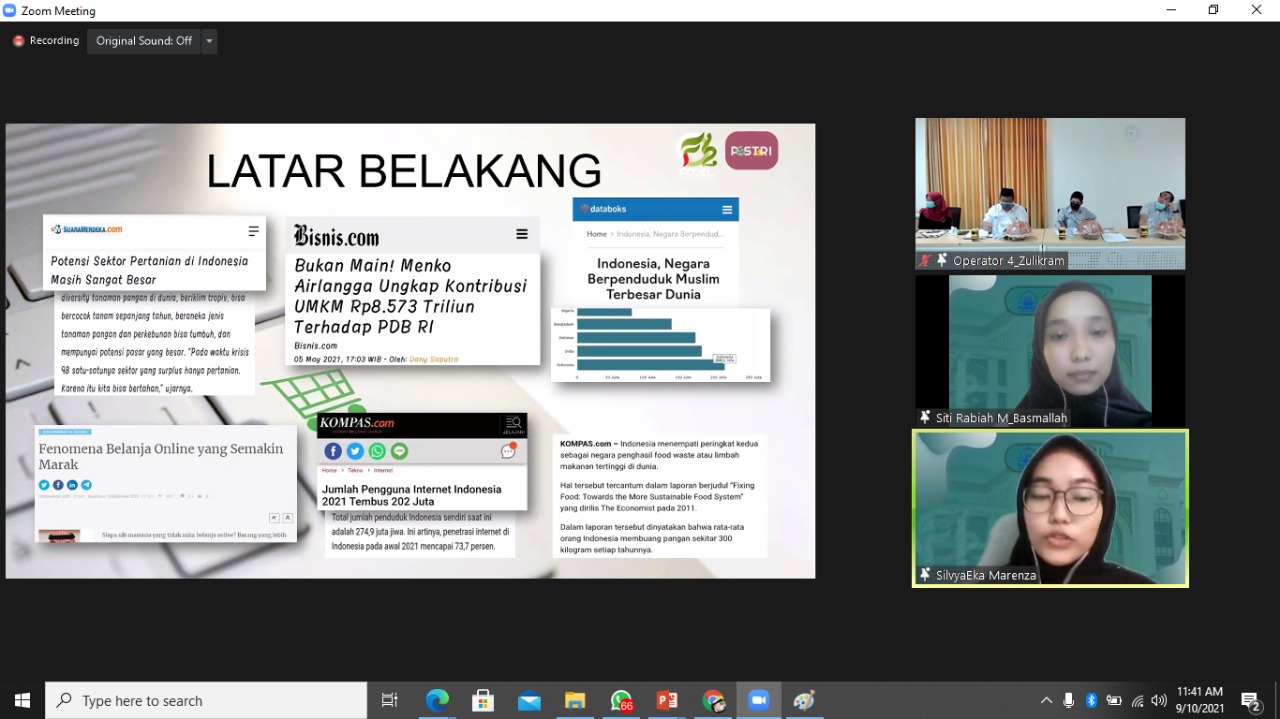Open WhatsApp from the taskbar
The width and height of the screenshot is (1280, 719).
click(x=621, y=701)
